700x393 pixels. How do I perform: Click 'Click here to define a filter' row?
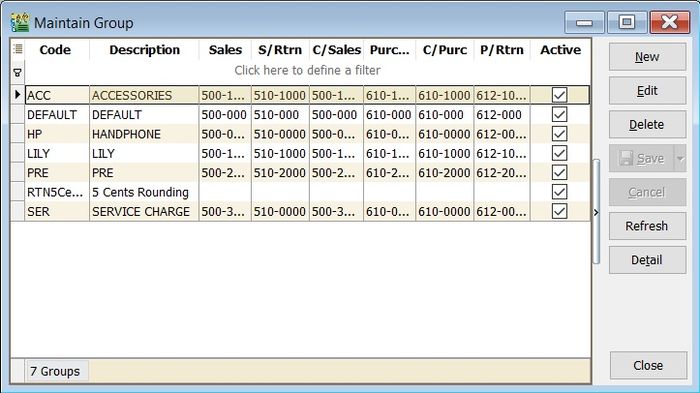(308, 71)
